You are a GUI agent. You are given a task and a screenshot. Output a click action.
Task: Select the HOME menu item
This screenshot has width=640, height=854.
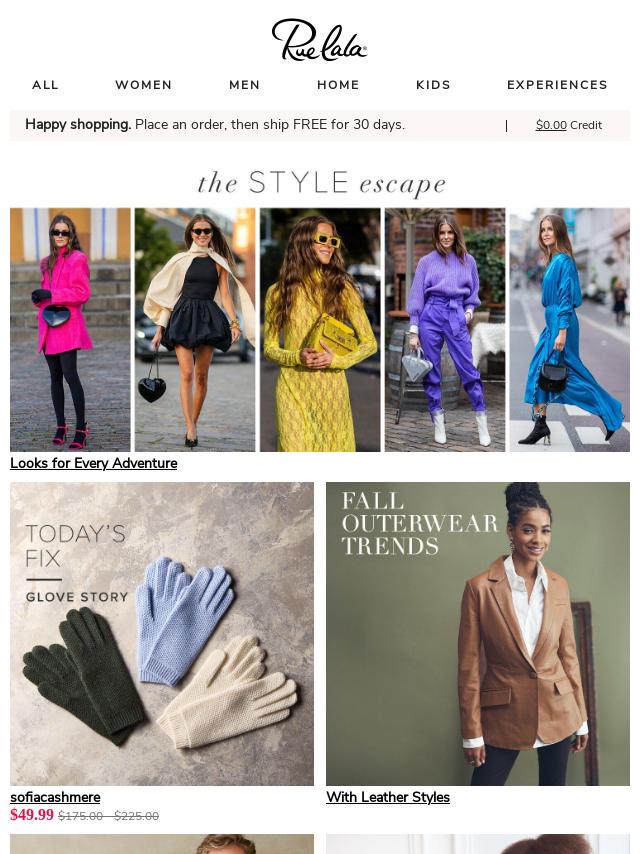(x=338, y=85)
